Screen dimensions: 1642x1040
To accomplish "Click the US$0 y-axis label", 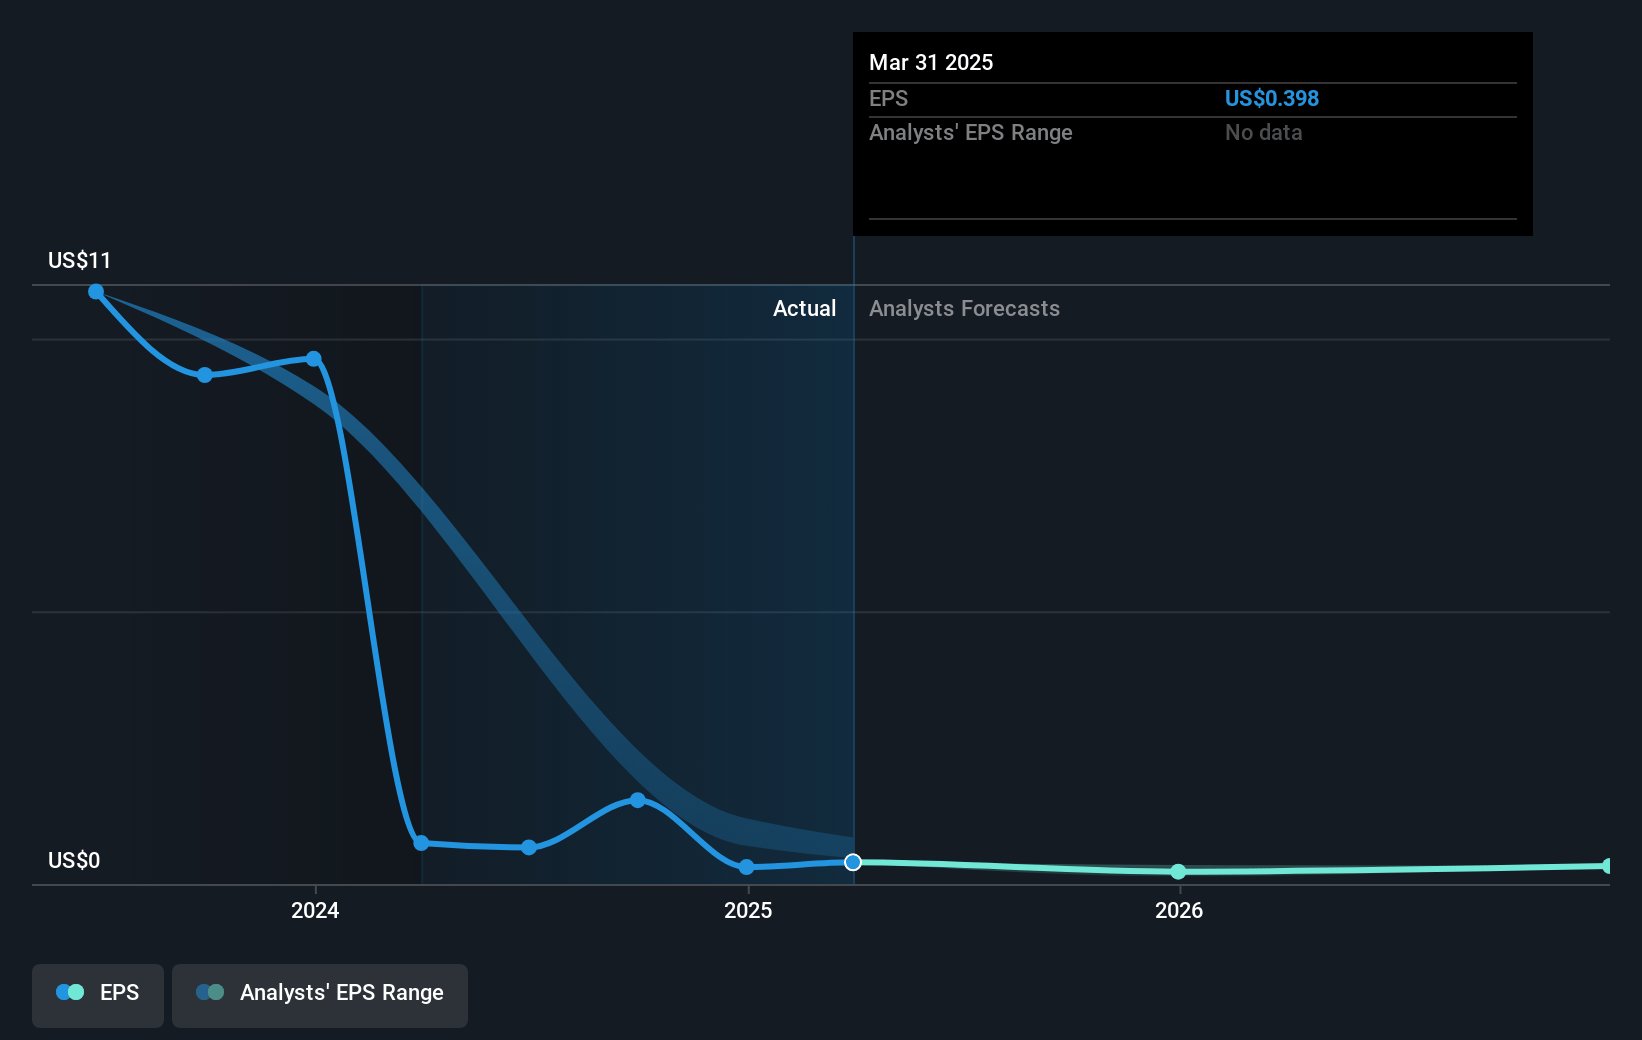I will coord(74,861).
